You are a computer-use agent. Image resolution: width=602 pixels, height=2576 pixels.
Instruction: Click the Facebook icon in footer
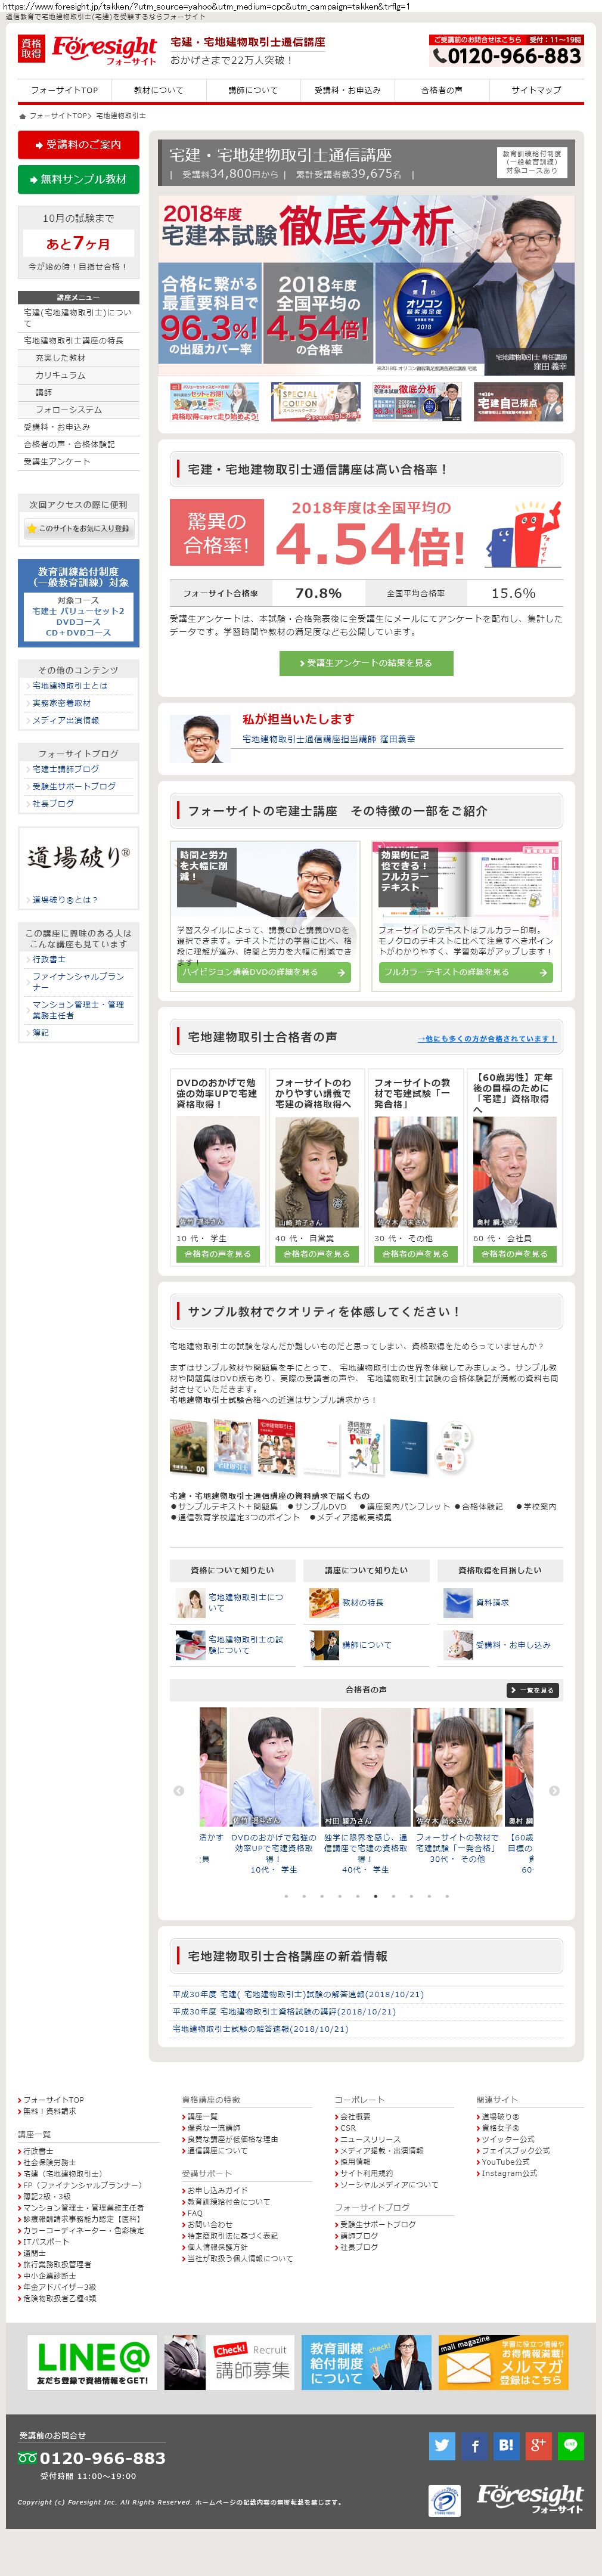click(474, 2445)
